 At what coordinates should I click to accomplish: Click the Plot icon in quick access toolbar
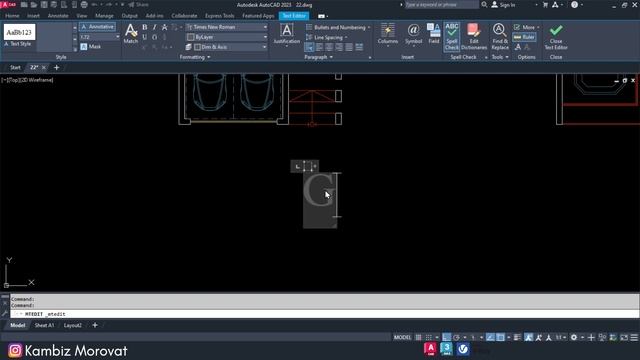pyautogui.click(x=84, y=5)
